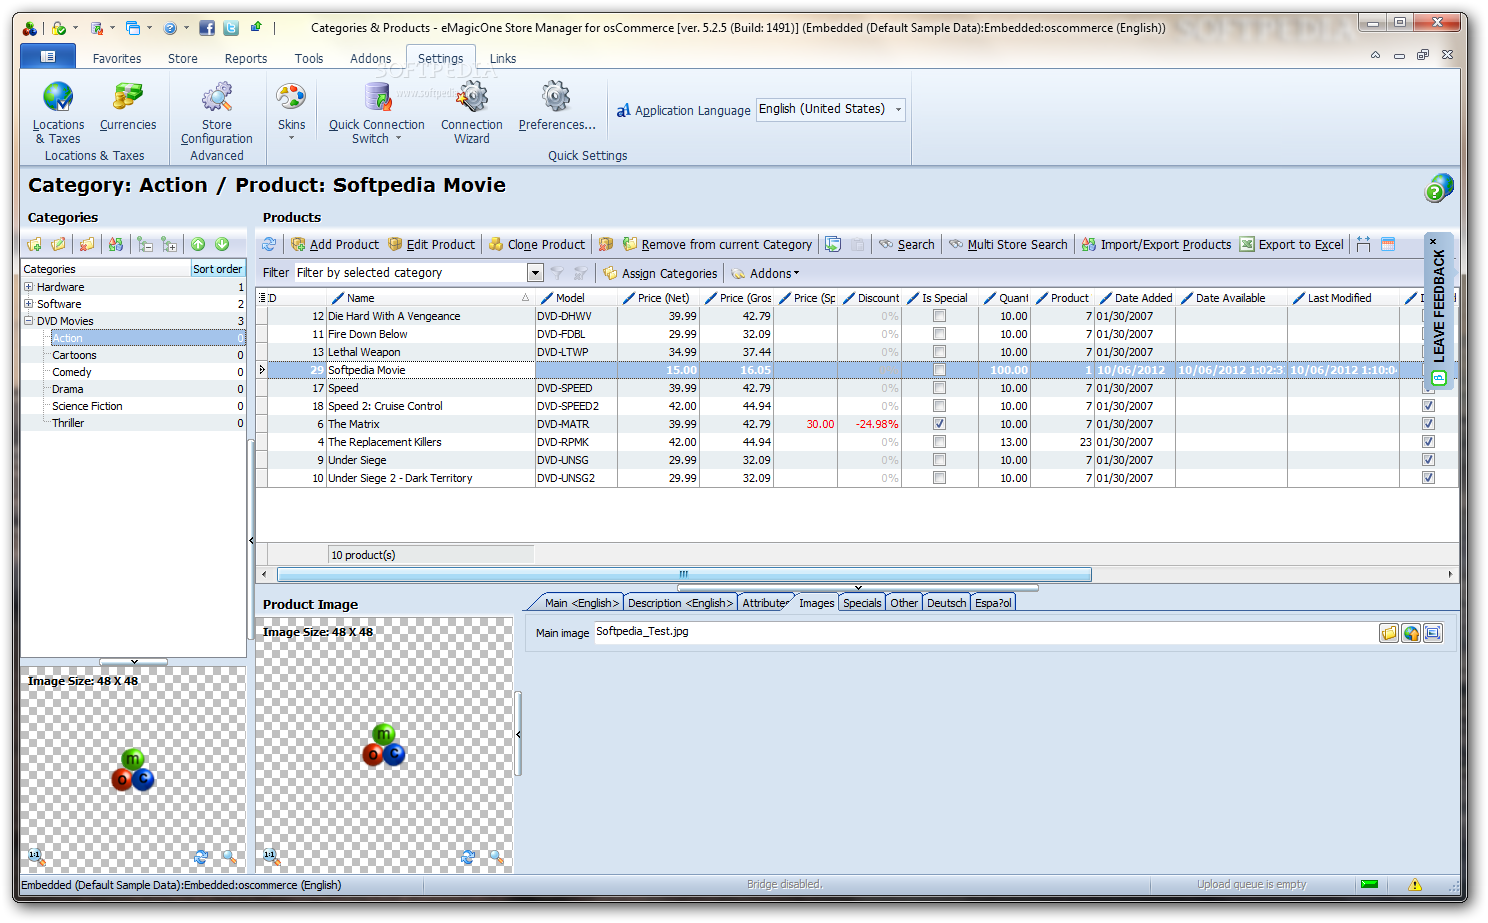The width and height of the screenshot is (1488, 923).
Task: Switch to the Specials tab
Action: pos(862,603)
